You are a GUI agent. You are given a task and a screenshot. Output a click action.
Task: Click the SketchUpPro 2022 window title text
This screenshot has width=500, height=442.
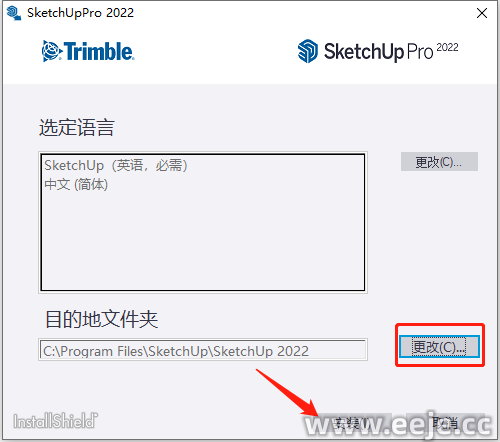[80, 13]
